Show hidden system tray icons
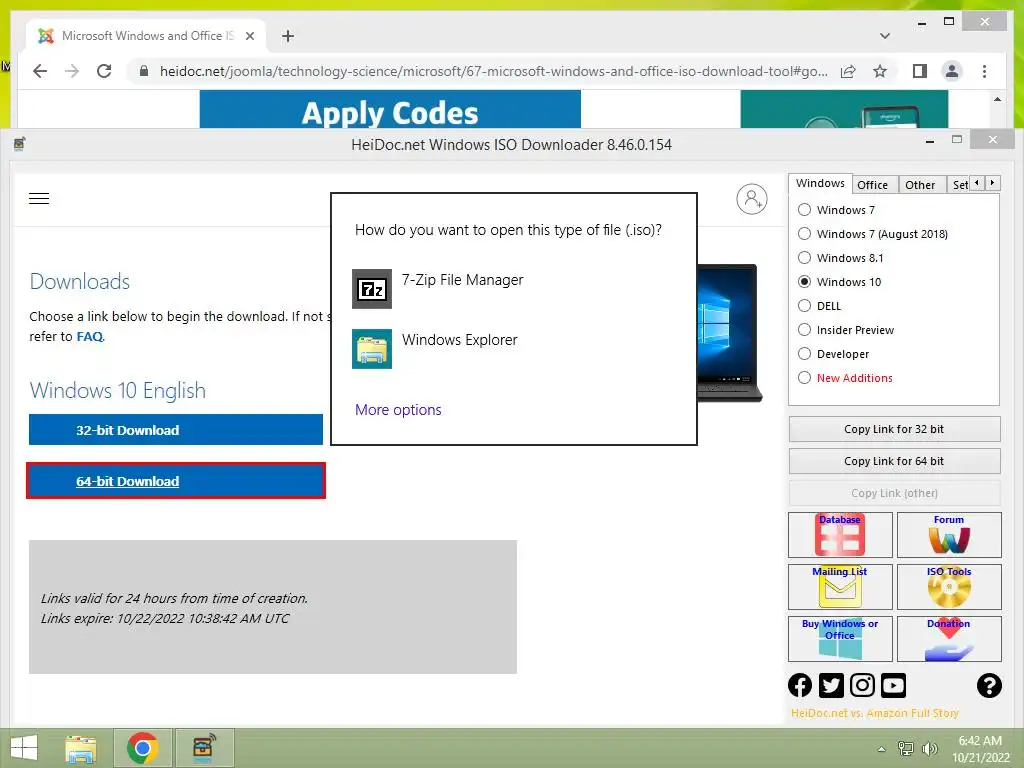The image size is (1024, 768). pos(882,749)
